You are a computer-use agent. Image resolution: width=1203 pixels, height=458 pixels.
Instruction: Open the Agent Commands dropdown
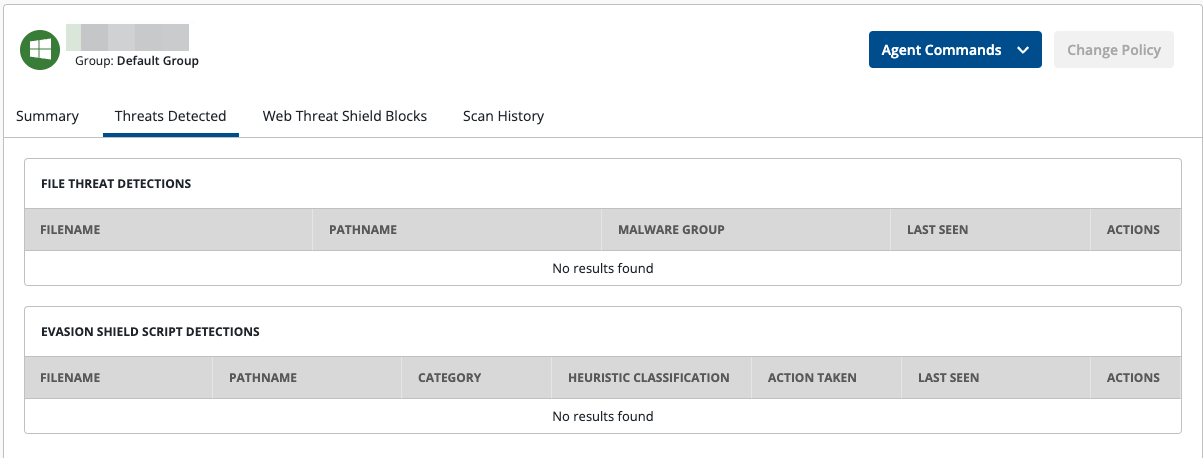point(941,50)
